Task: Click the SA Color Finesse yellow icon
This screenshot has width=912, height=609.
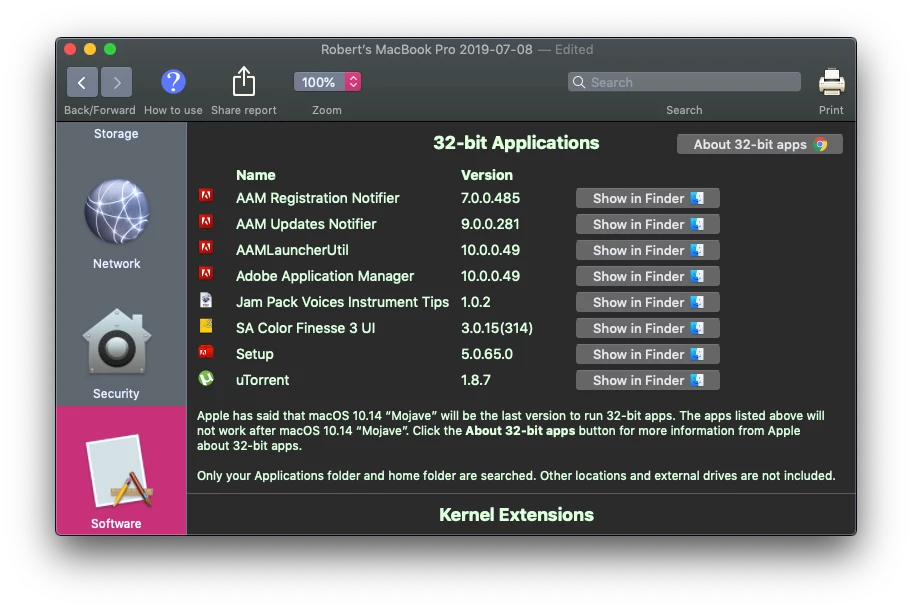Action: (206, 326)
